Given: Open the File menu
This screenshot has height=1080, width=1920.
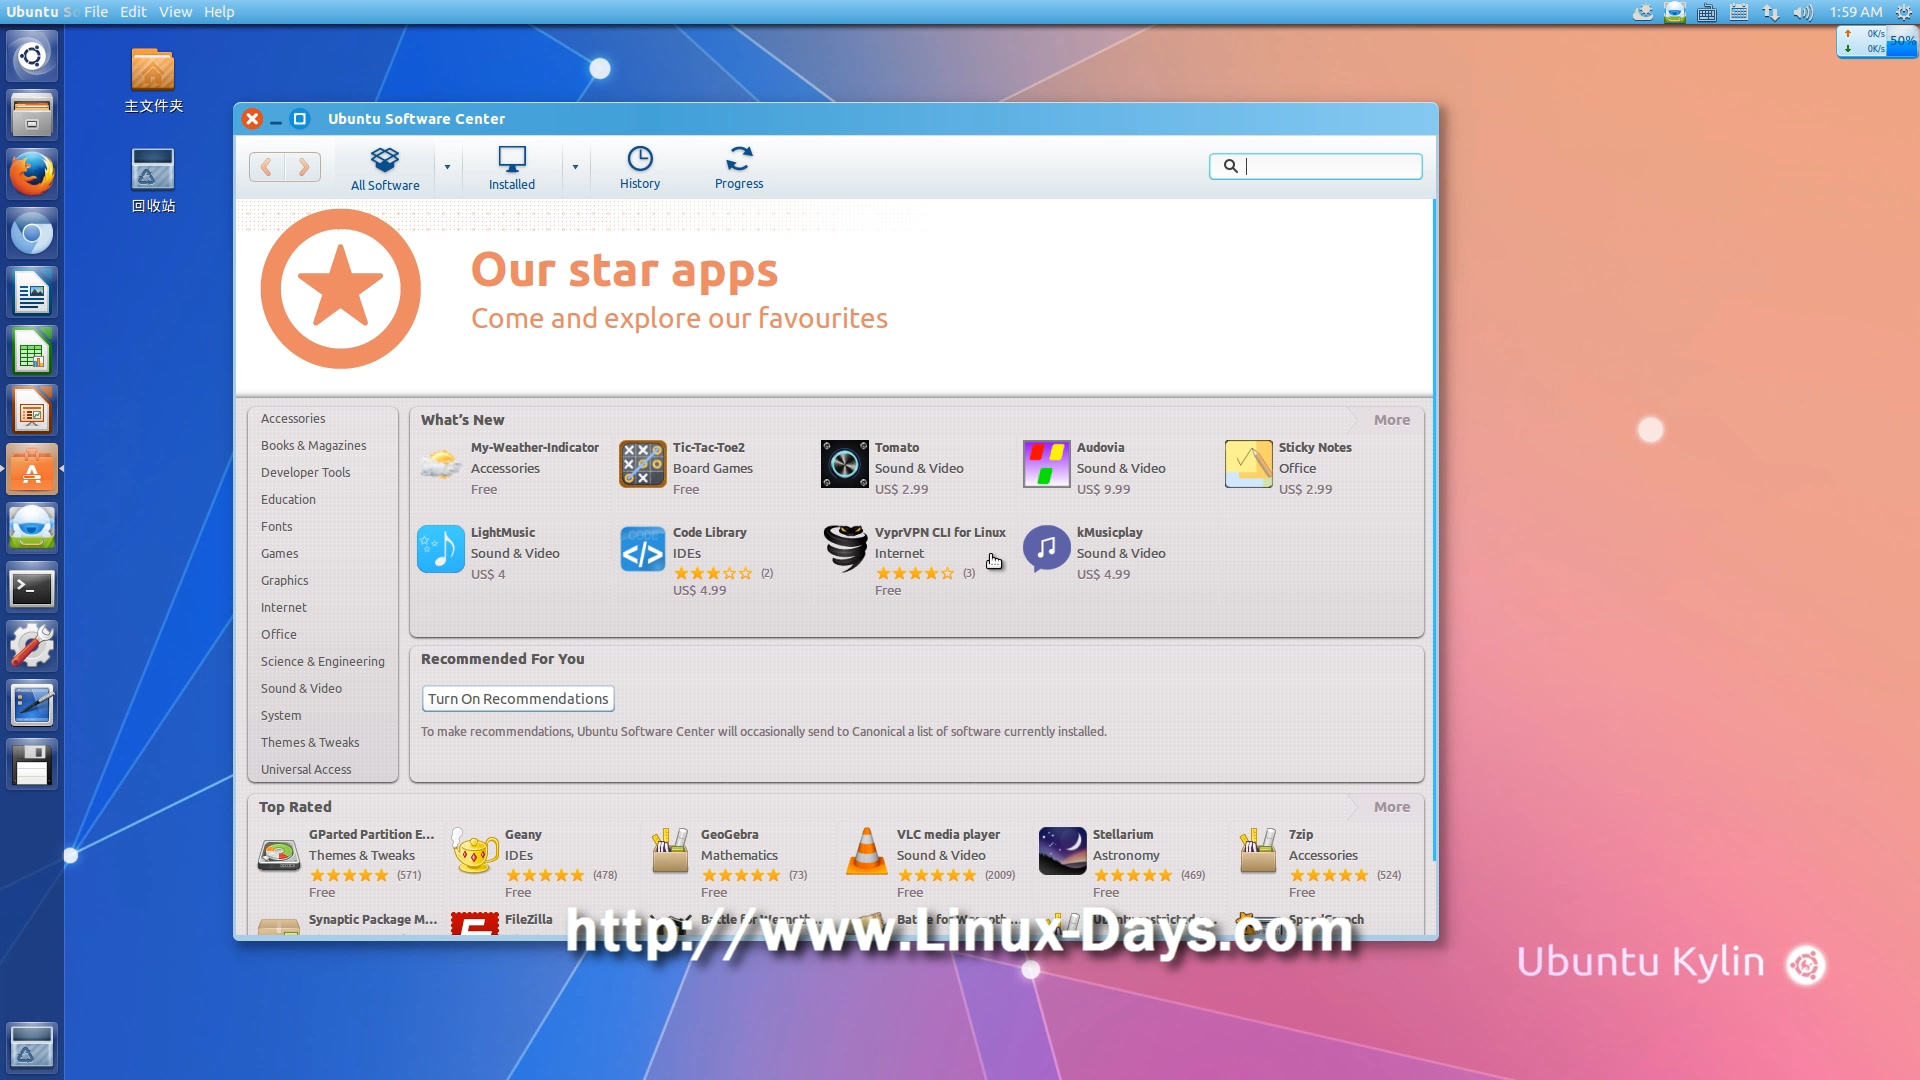Looking at the screenshot, I should pos(96,12).
